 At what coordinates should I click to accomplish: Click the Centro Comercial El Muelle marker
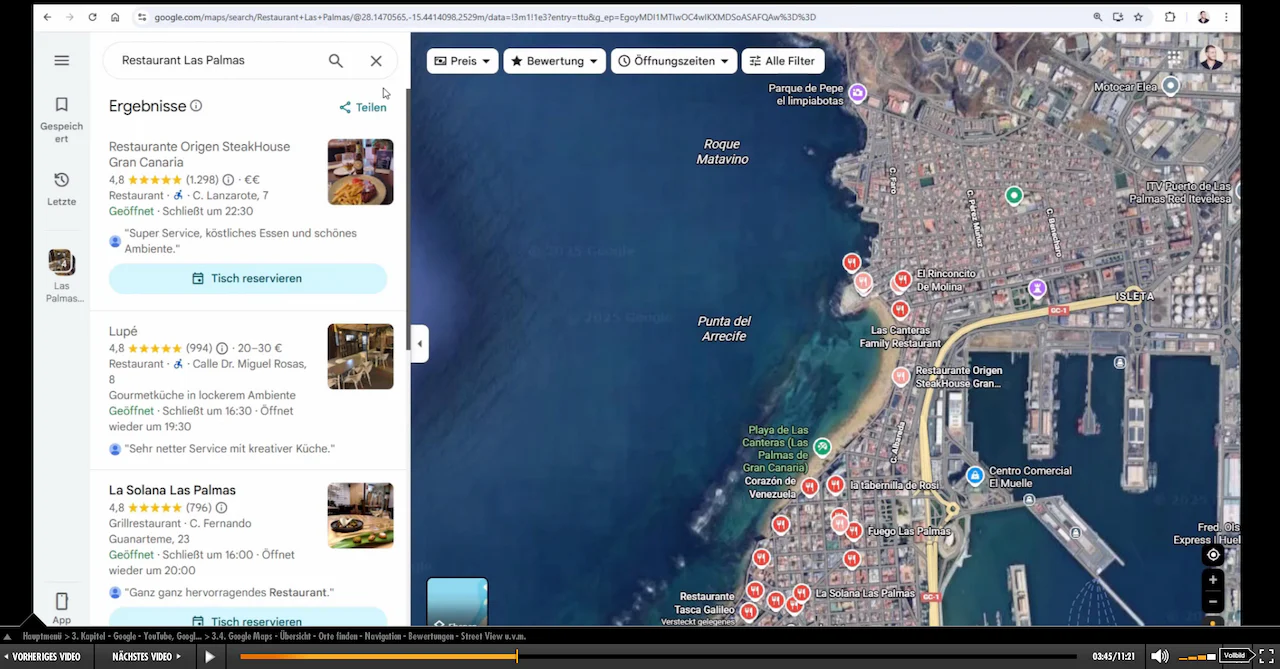pos(975,476)
